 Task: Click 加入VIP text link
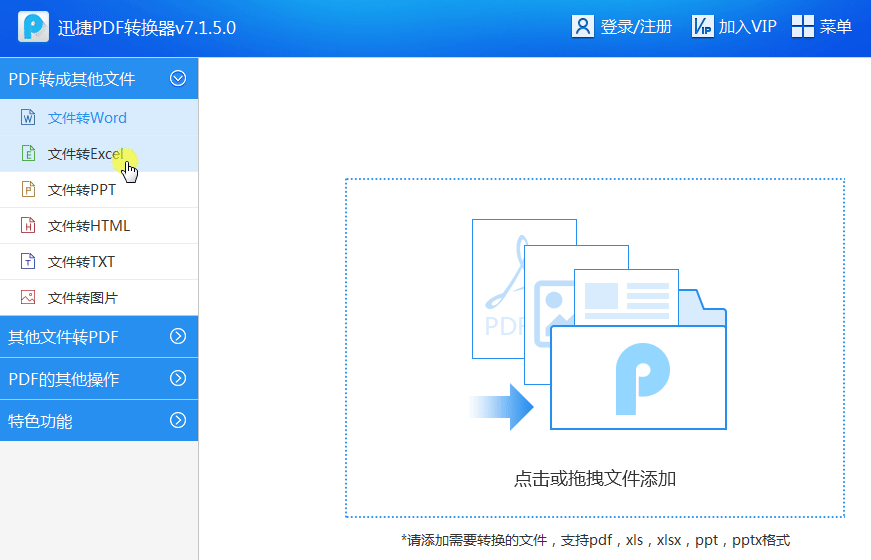coord(747,27)
